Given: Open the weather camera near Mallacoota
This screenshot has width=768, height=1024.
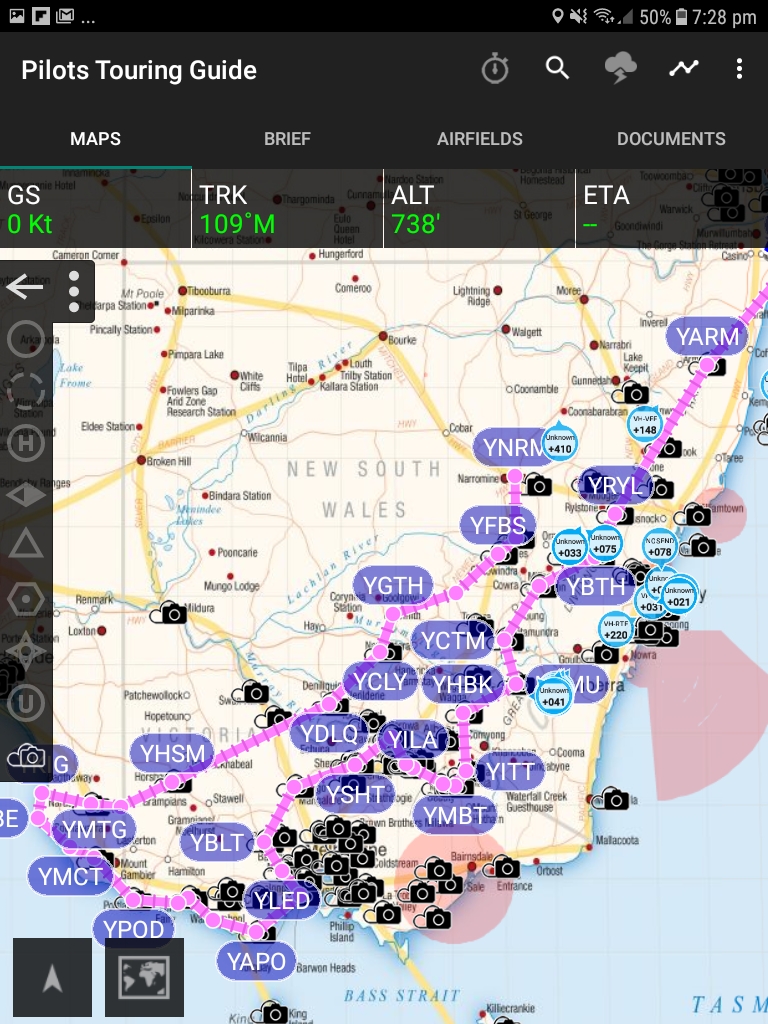Looking at the screenshot, I should 611,798.
